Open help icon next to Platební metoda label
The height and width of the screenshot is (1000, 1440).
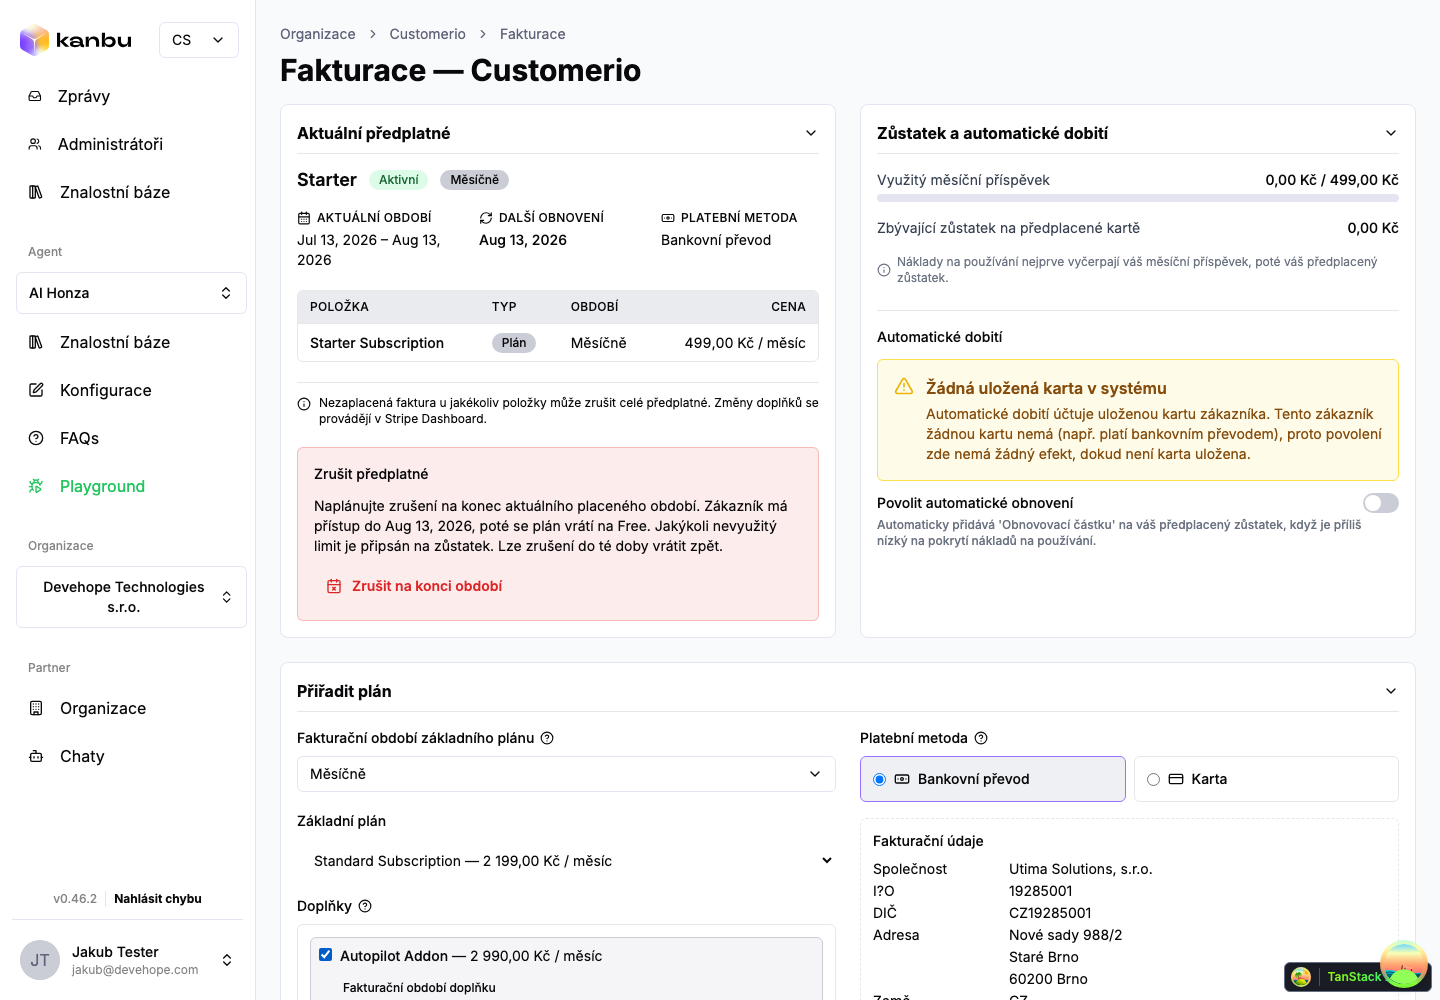[x=981, y=738]
